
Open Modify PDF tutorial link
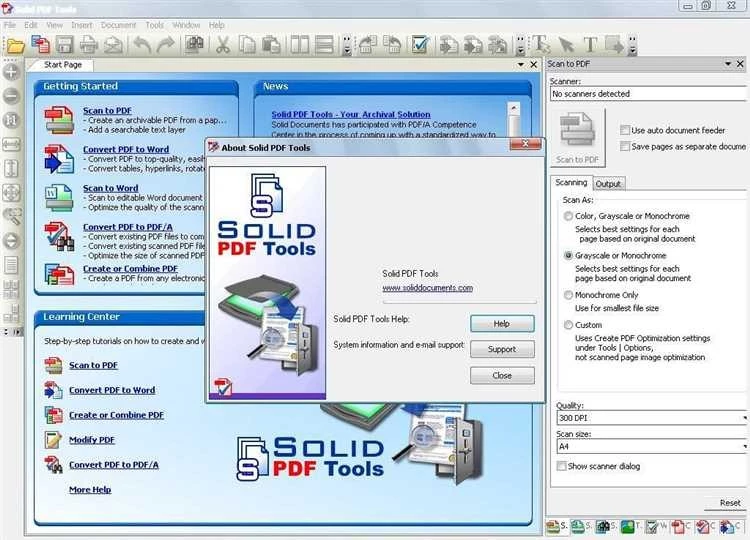92,440
